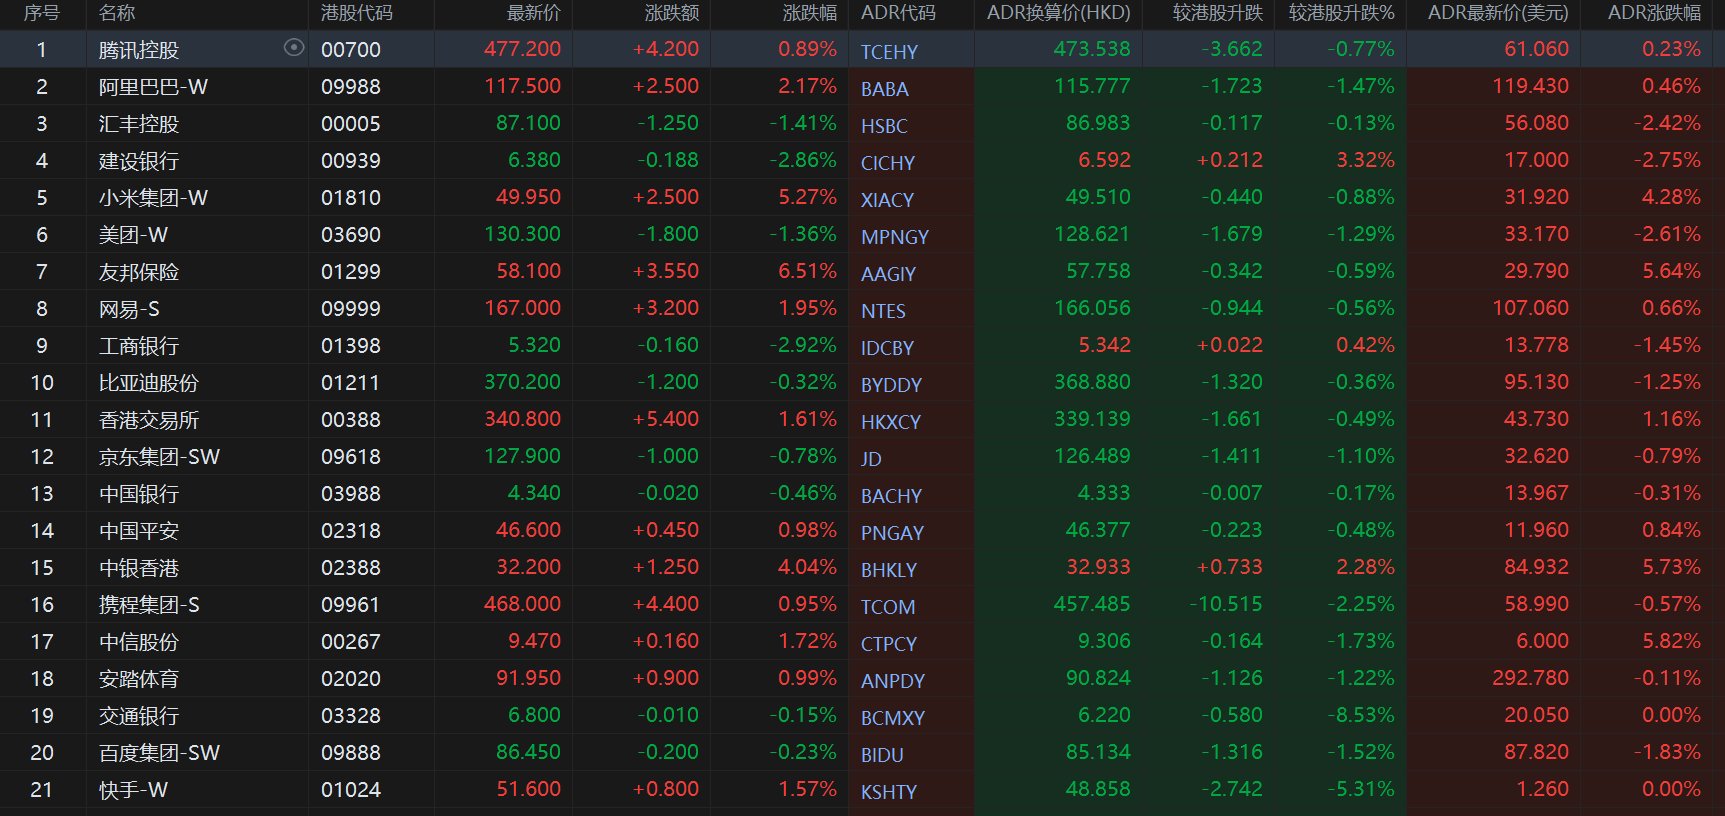The height and width of the screenshot is (816, 1725).
Task: Click the NTES ADR code
Action: point(883,311)
